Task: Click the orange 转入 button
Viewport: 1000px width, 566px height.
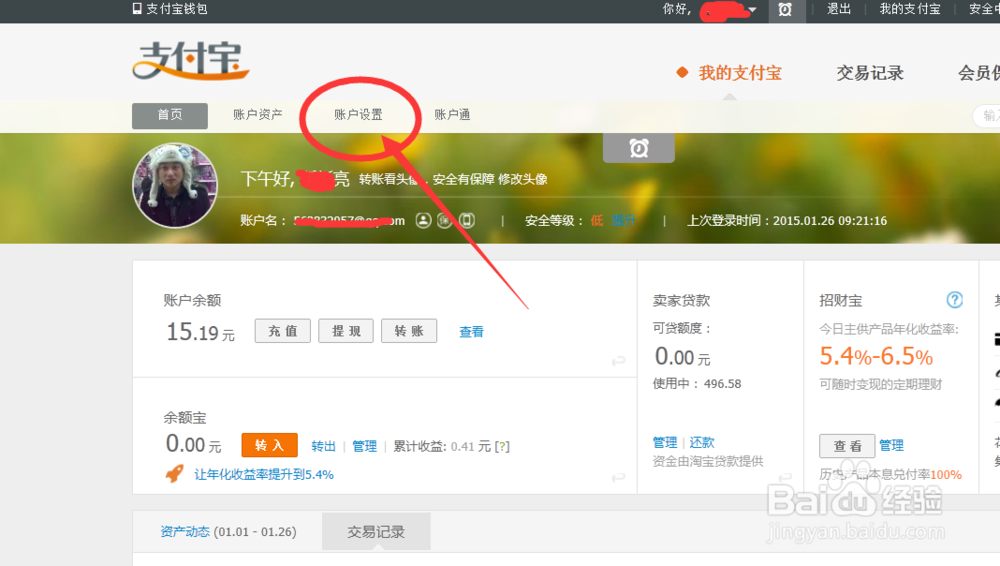Action: tap(269, 445)
